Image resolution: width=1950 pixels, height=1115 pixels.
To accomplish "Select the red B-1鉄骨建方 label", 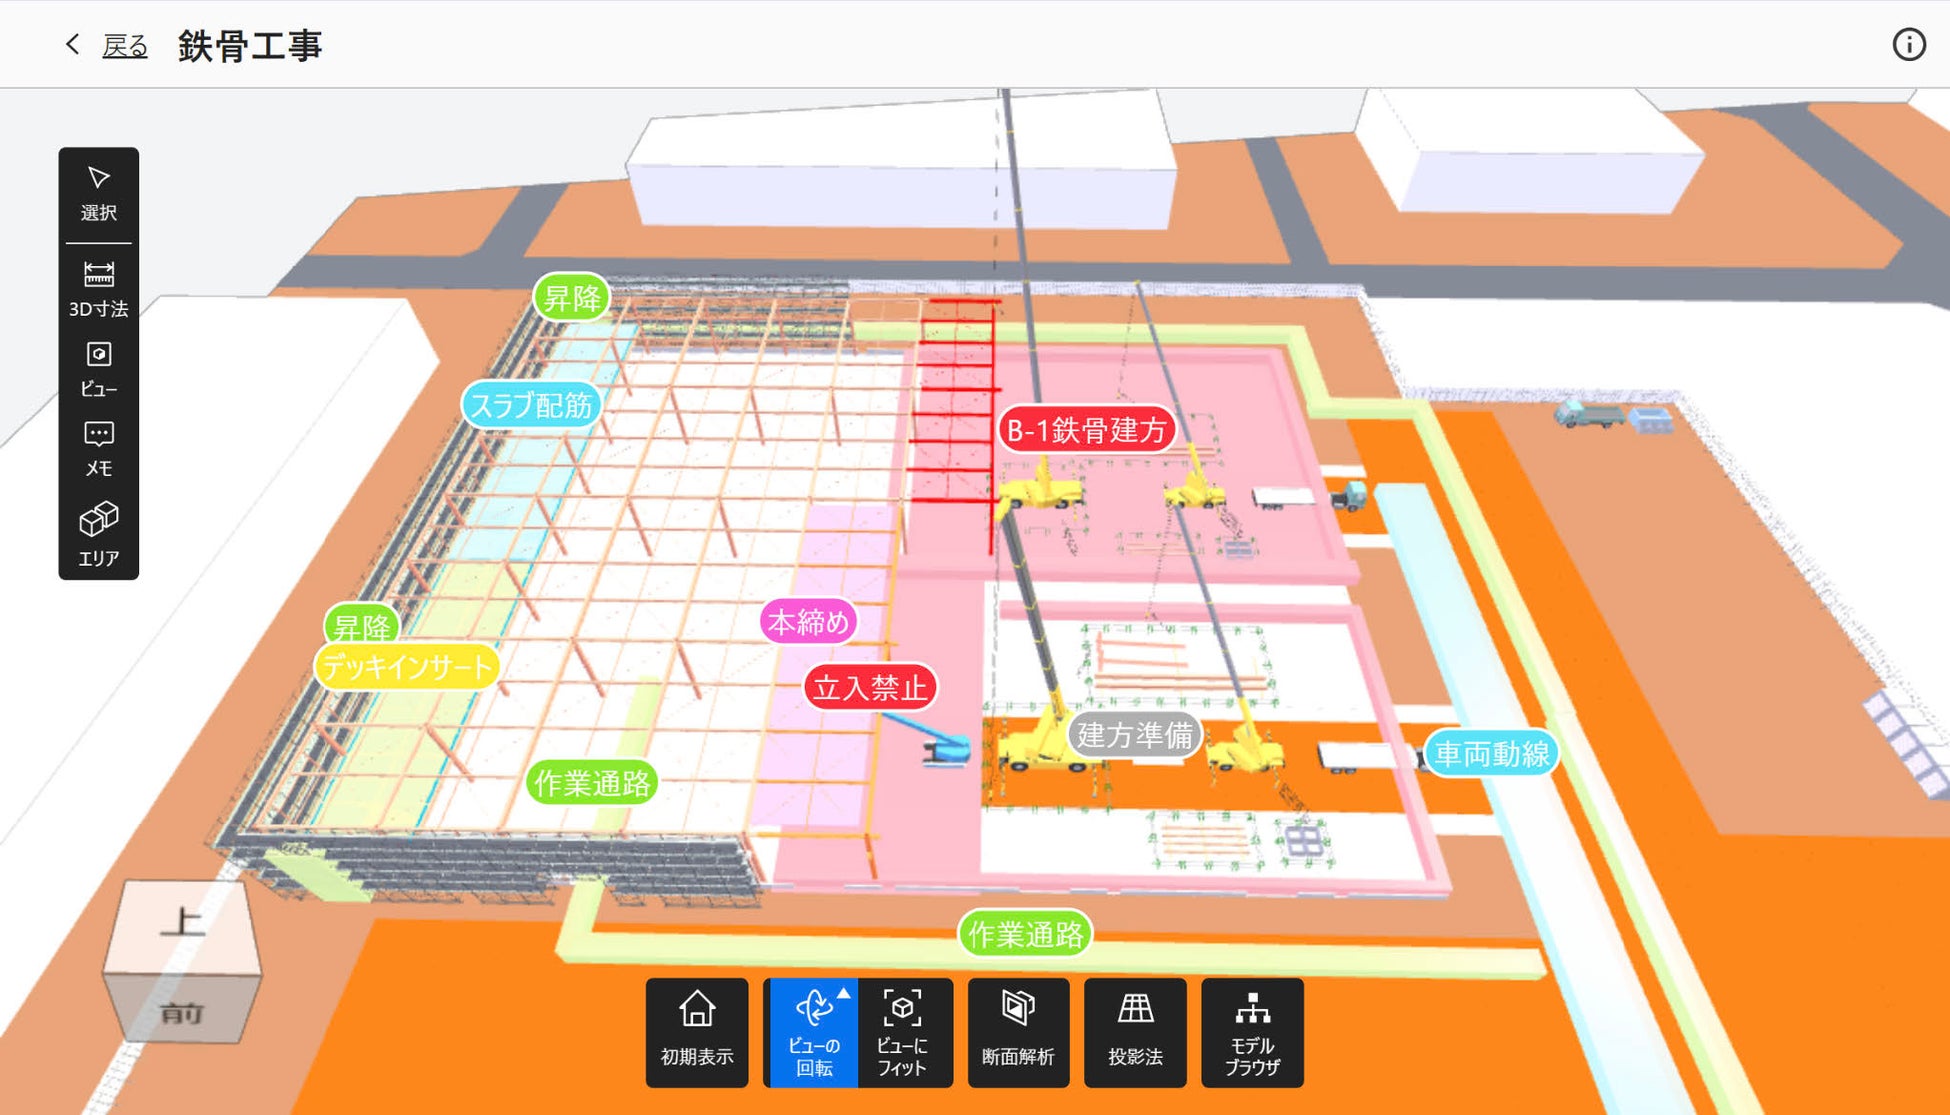I will [x=1087, y=430].
